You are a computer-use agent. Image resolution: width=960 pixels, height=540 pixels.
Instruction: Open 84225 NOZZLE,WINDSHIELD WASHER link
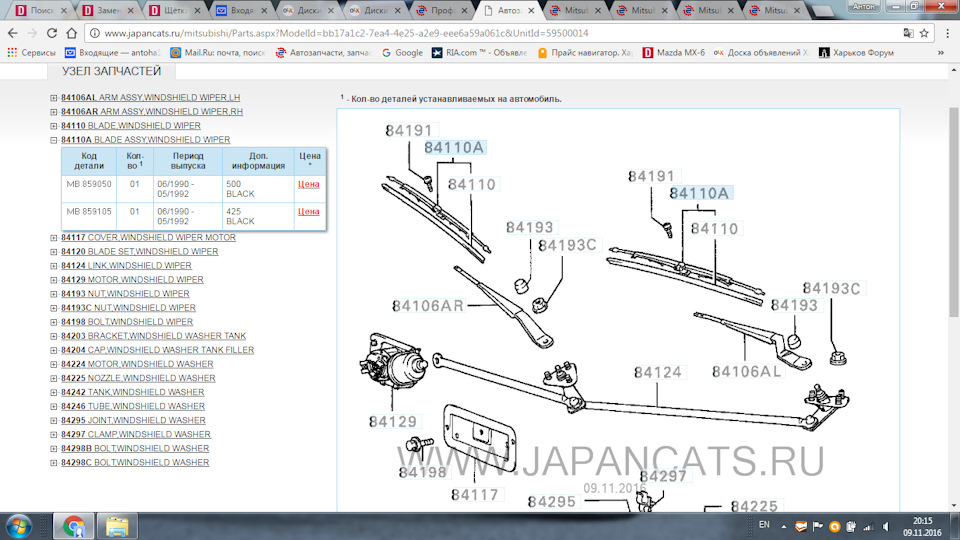[x=138, y=378]
